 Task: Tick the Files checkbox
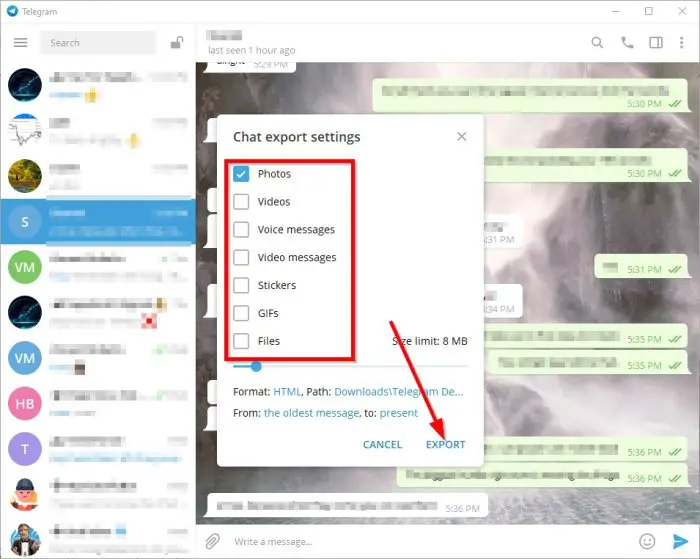point(241,341)
